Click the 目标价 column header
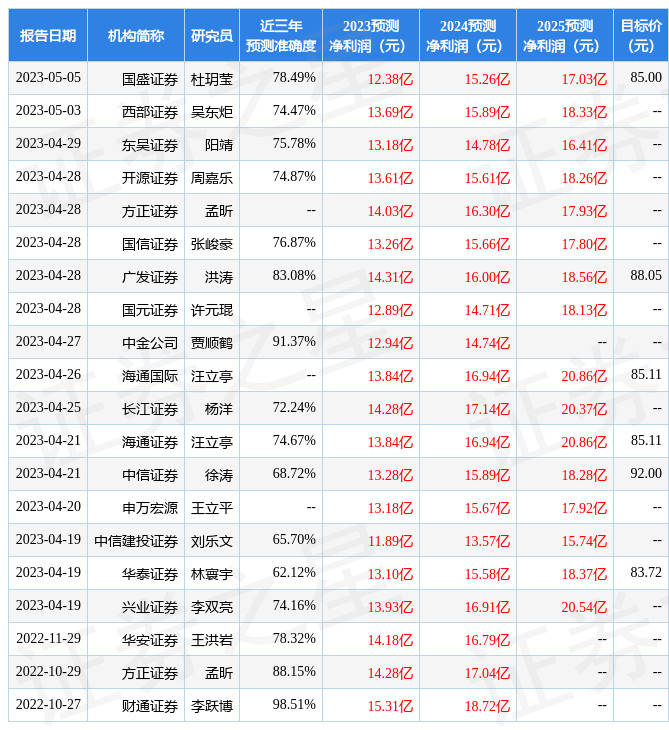669x730 pixels. [641, 35]
